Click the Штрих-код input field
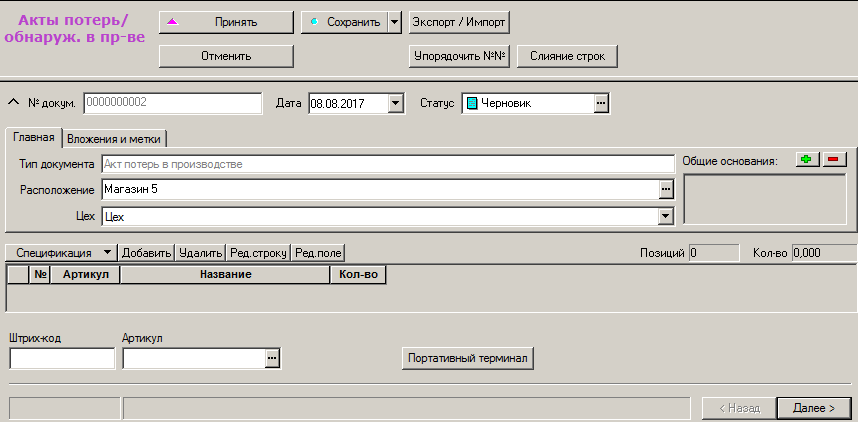 62,359
